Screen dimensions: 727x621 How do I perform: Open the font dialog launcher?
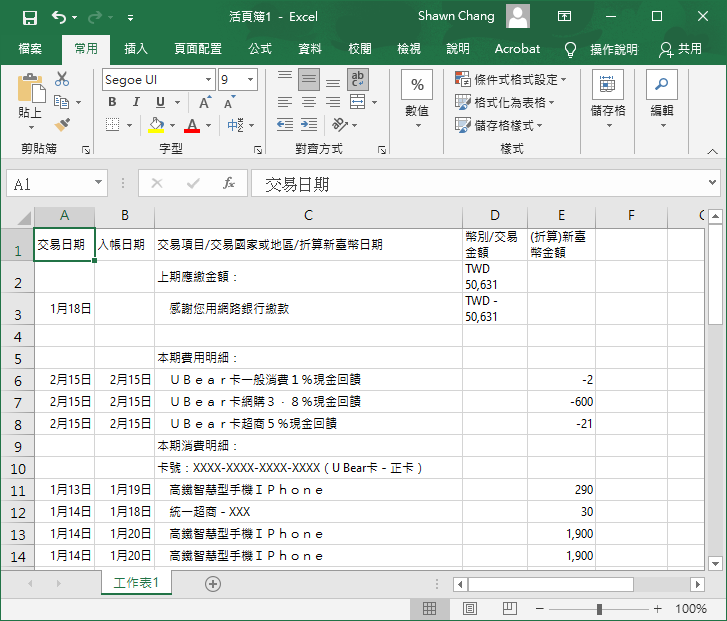258,150
